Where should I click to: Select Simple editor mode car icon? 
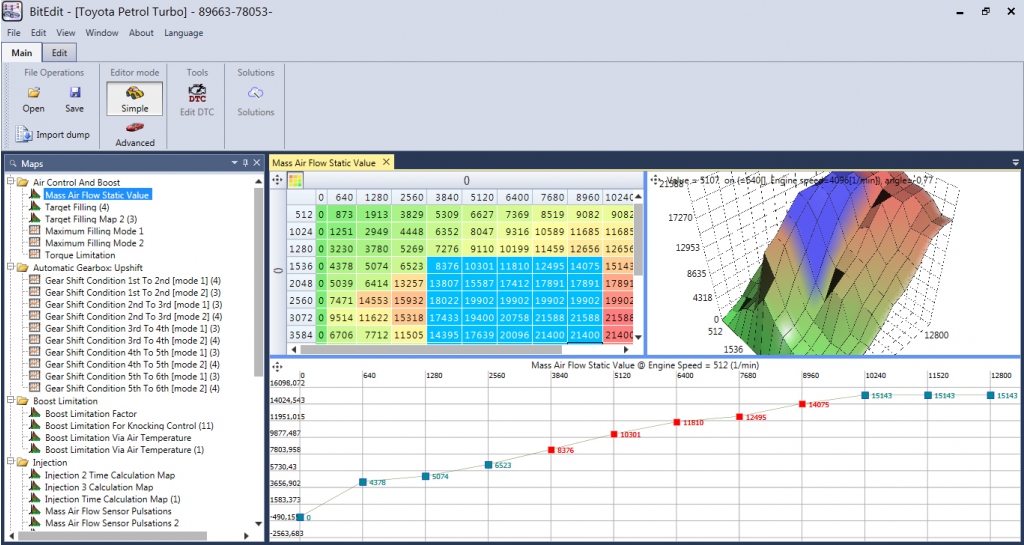135,99
